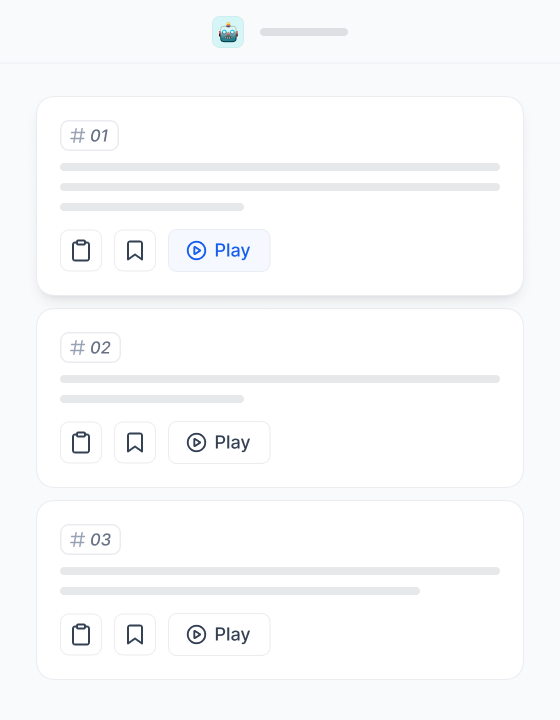Image resolution: width=560 pixels, height=720 pixels.
Task: Play card #01 audio
Action: (x=219, y=251)
